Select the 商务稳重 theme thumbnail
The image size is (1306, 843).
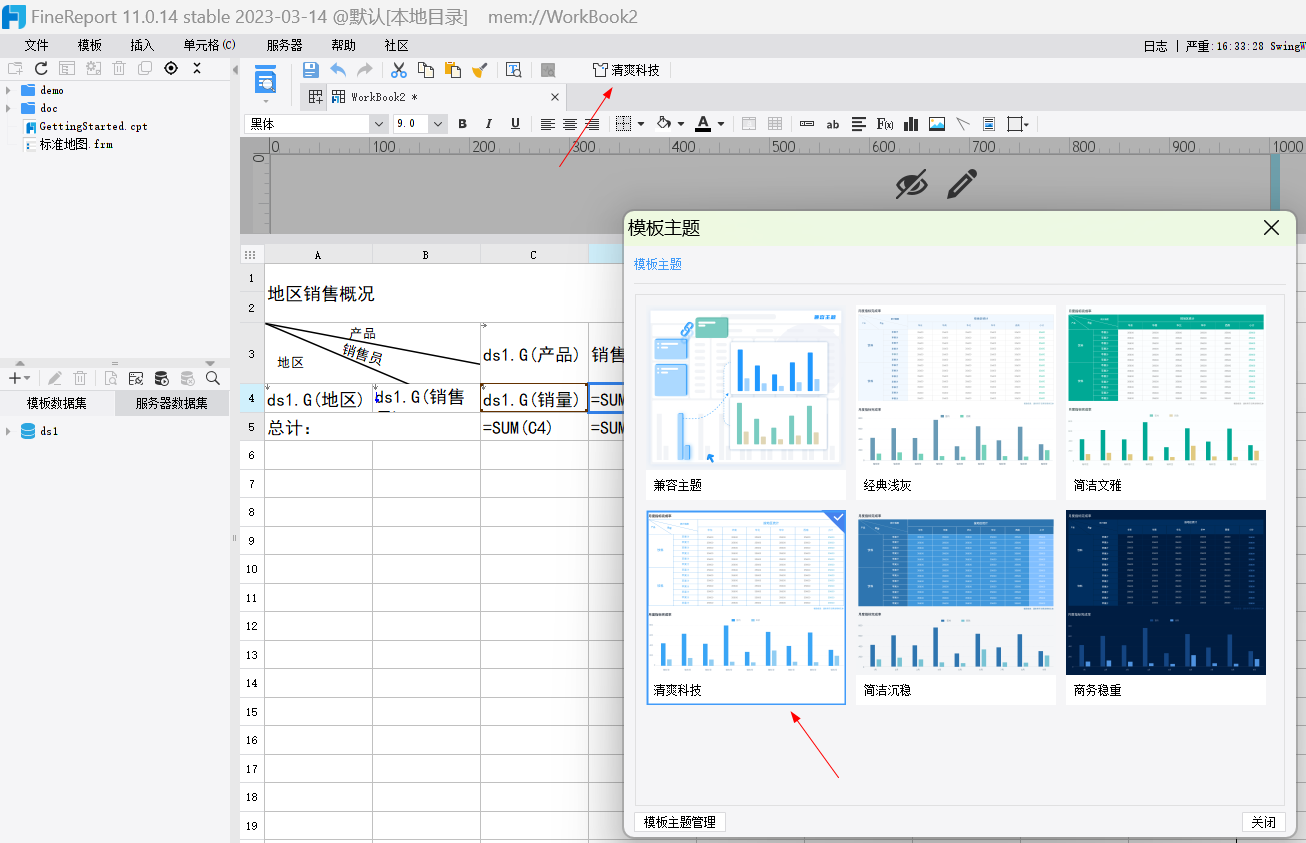point(1166,607)
